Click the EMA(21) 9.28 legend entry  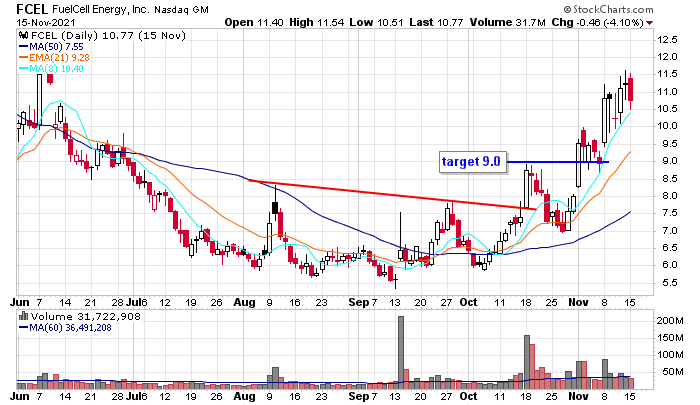click(x=59, y=58)
